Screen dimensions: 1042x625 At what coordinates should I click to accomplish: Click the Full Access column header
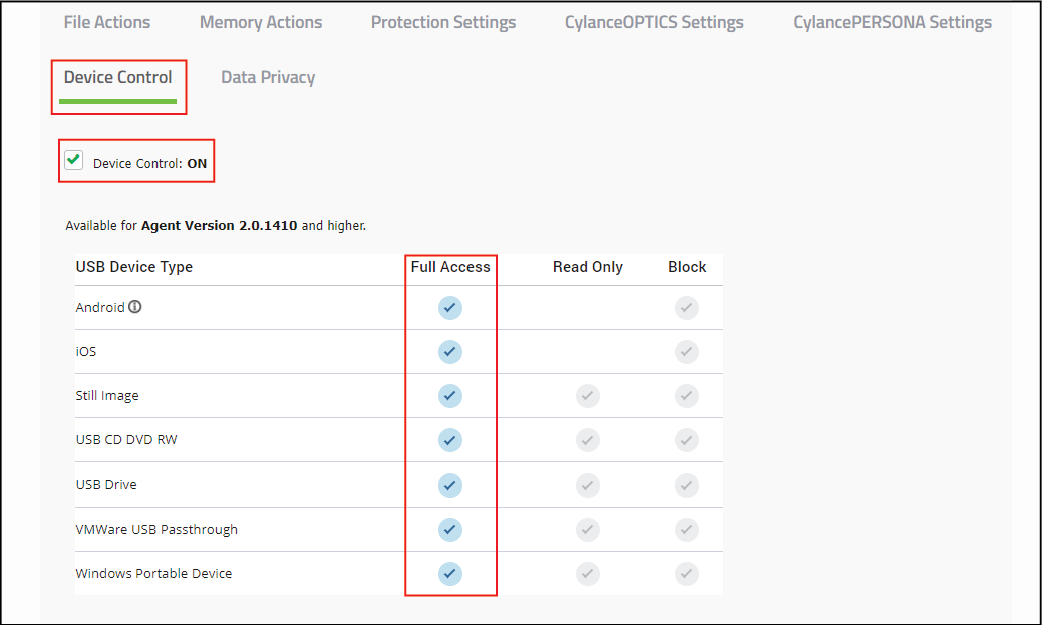[451, 267]
